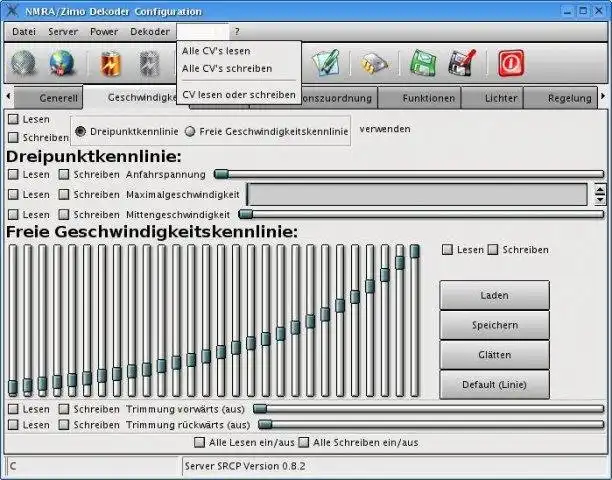Open the Dekoder menu
The width and height of the screenshot is (612, 480).
(150, 32)
